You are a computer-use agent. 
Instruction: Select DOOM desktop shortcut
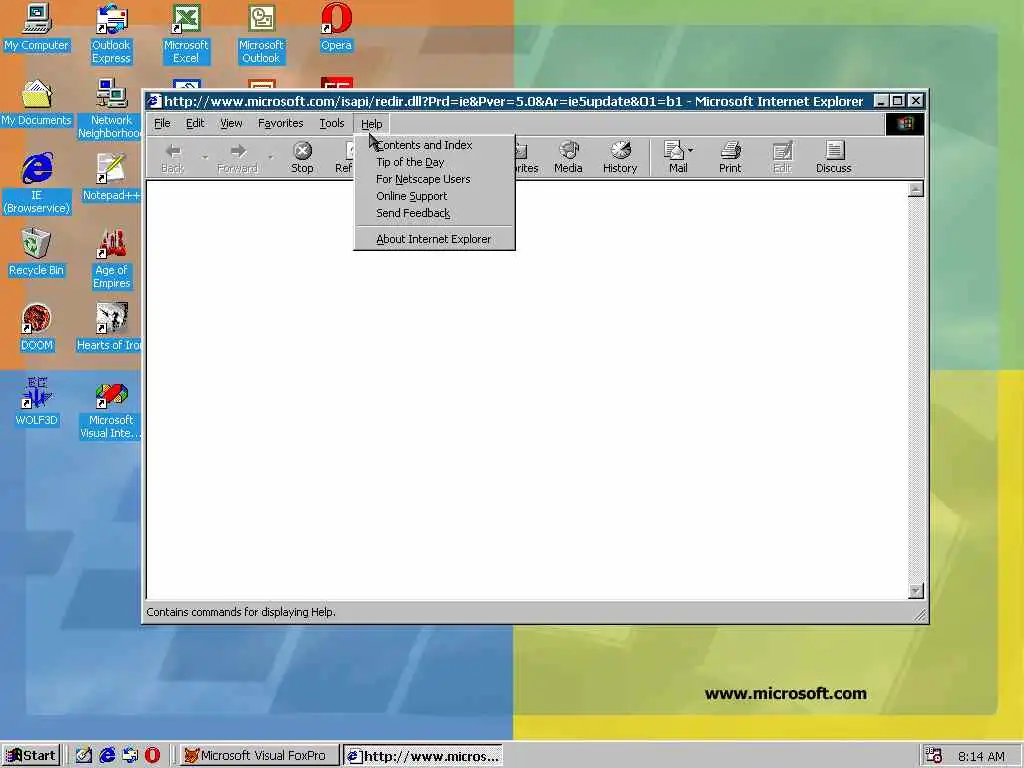click(37, 328)
